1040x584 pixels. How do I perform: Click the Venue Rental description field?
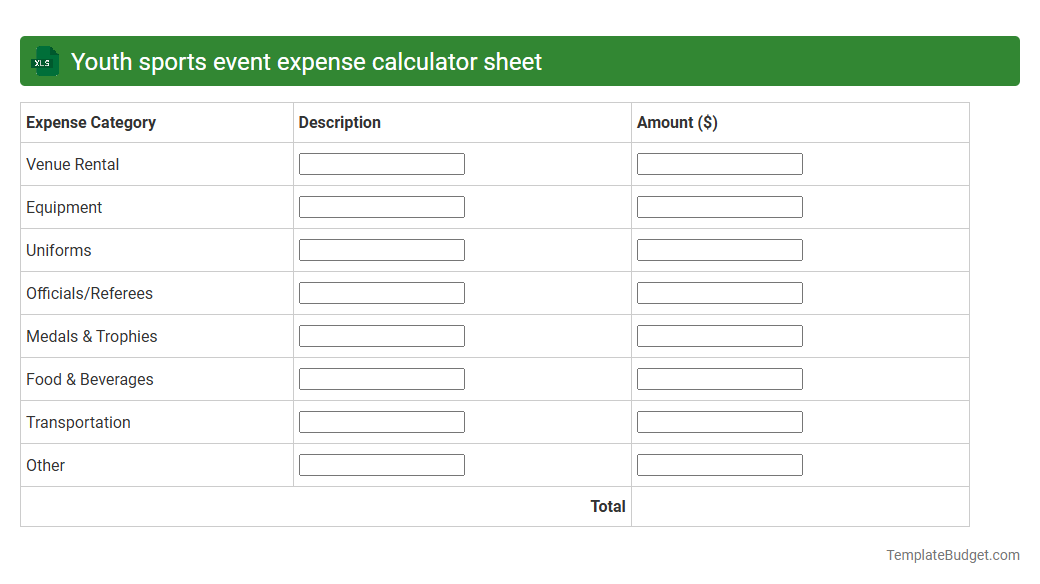(381, 163)
